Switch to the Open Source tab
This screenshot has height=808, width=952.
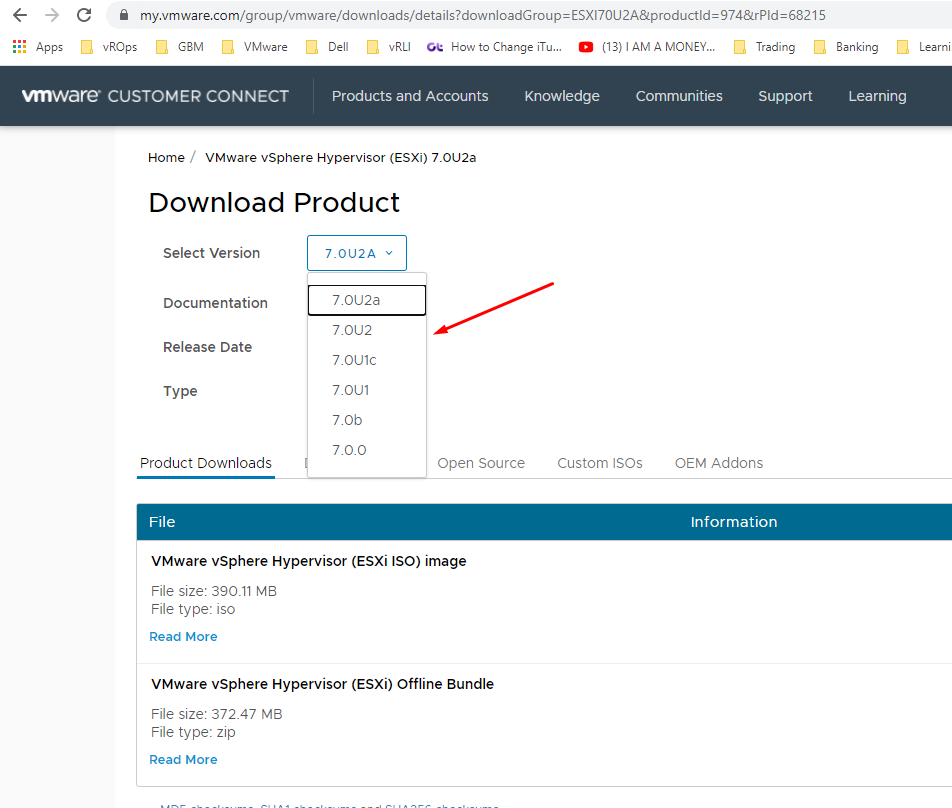481,463
